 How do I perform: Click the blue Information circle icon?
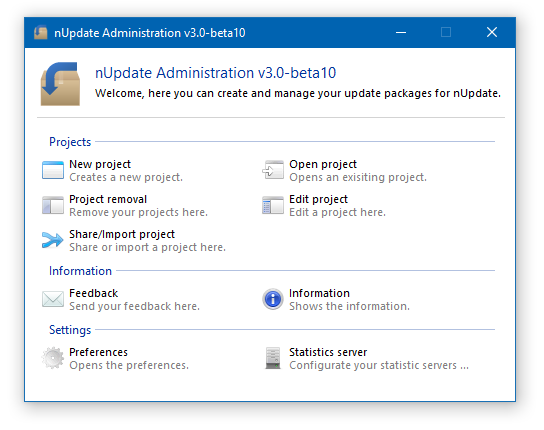coord(273,299)
